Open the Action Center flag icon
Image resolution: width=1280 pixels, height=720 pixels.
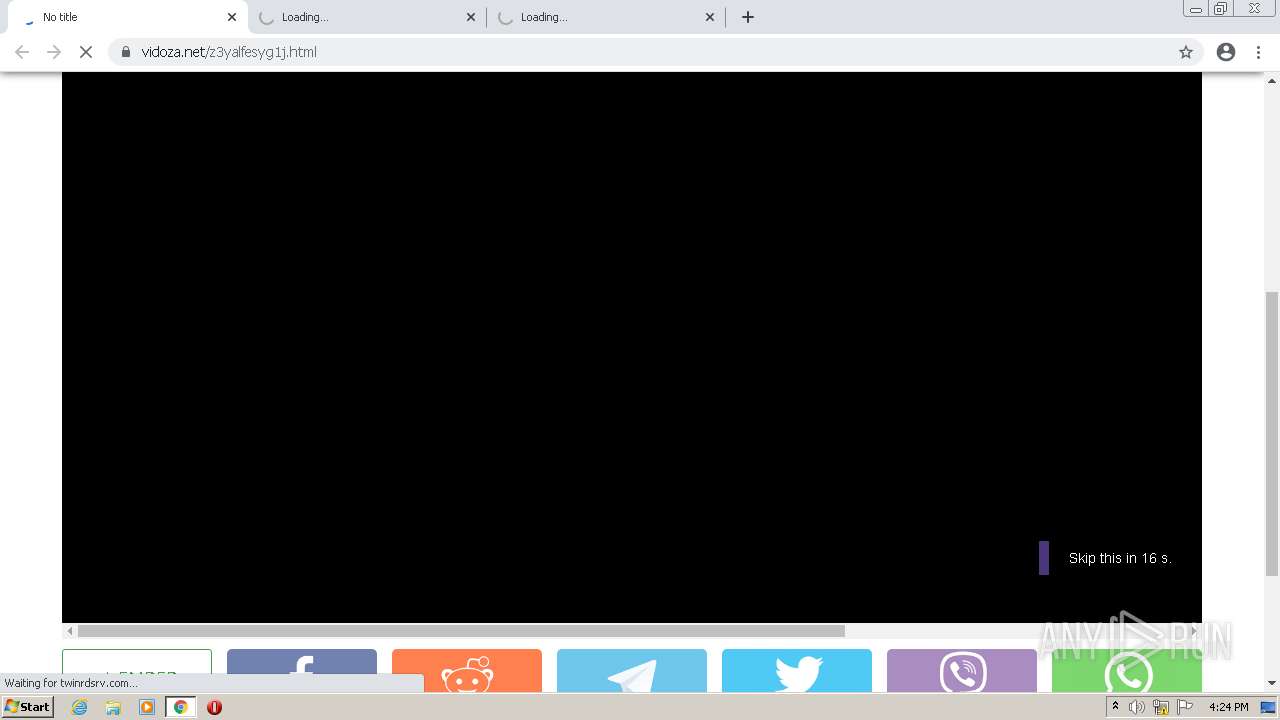point(1185,707)
